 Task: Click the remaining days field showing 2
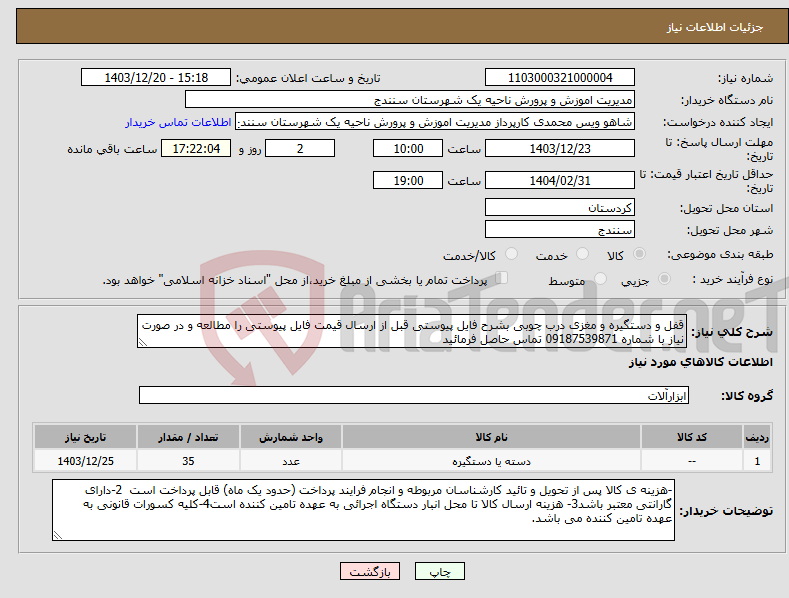pyautogui.click(x=300, y=148)
